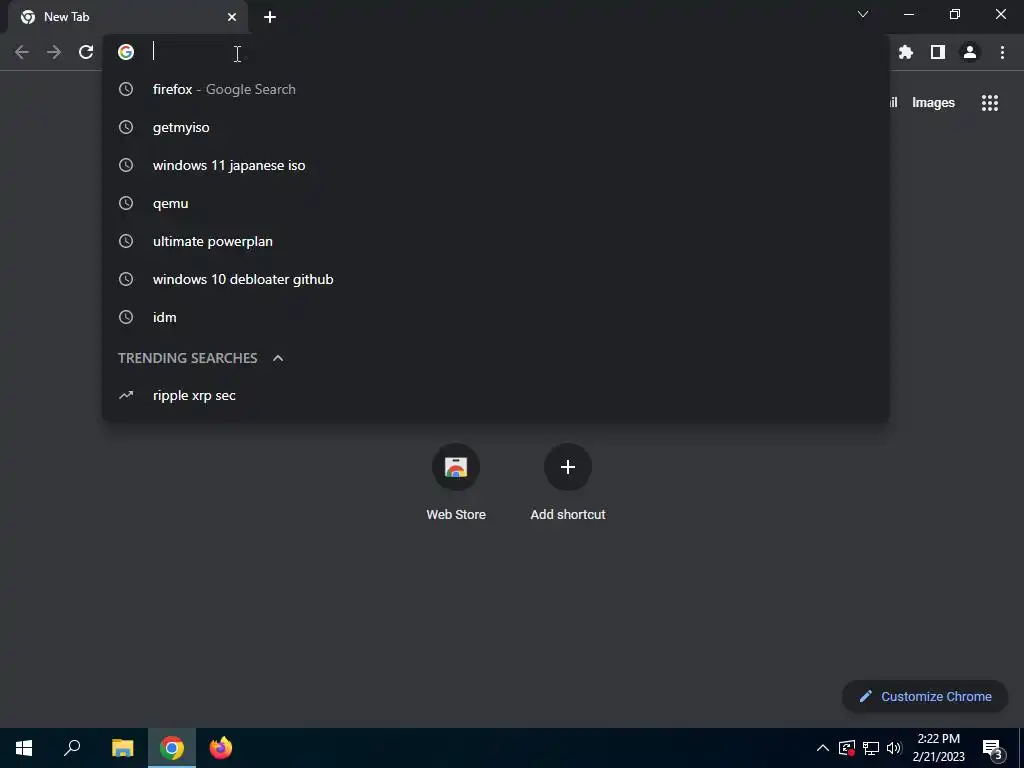Choose trending search ripple xrp sec

pos(496,395)
